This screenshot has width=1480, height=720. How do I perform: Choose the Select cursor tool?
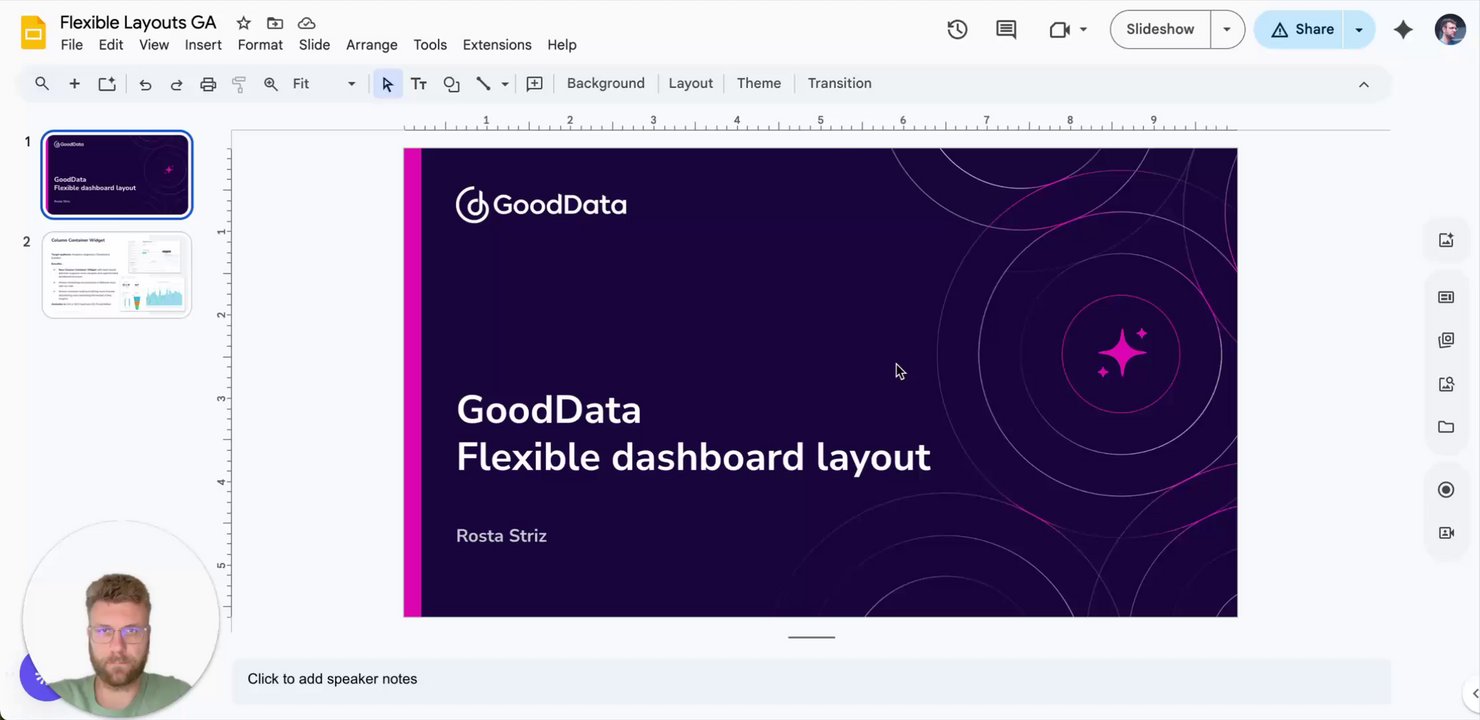point(387,84)
